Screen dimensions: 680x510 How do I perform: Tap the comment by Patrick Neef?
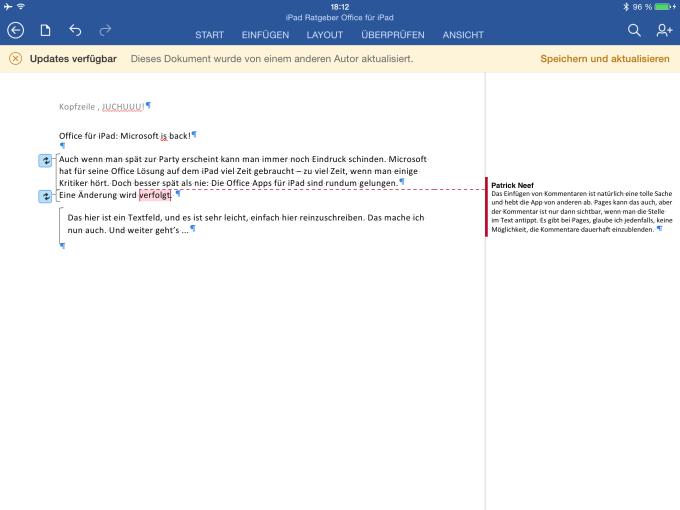pos(581,207)
